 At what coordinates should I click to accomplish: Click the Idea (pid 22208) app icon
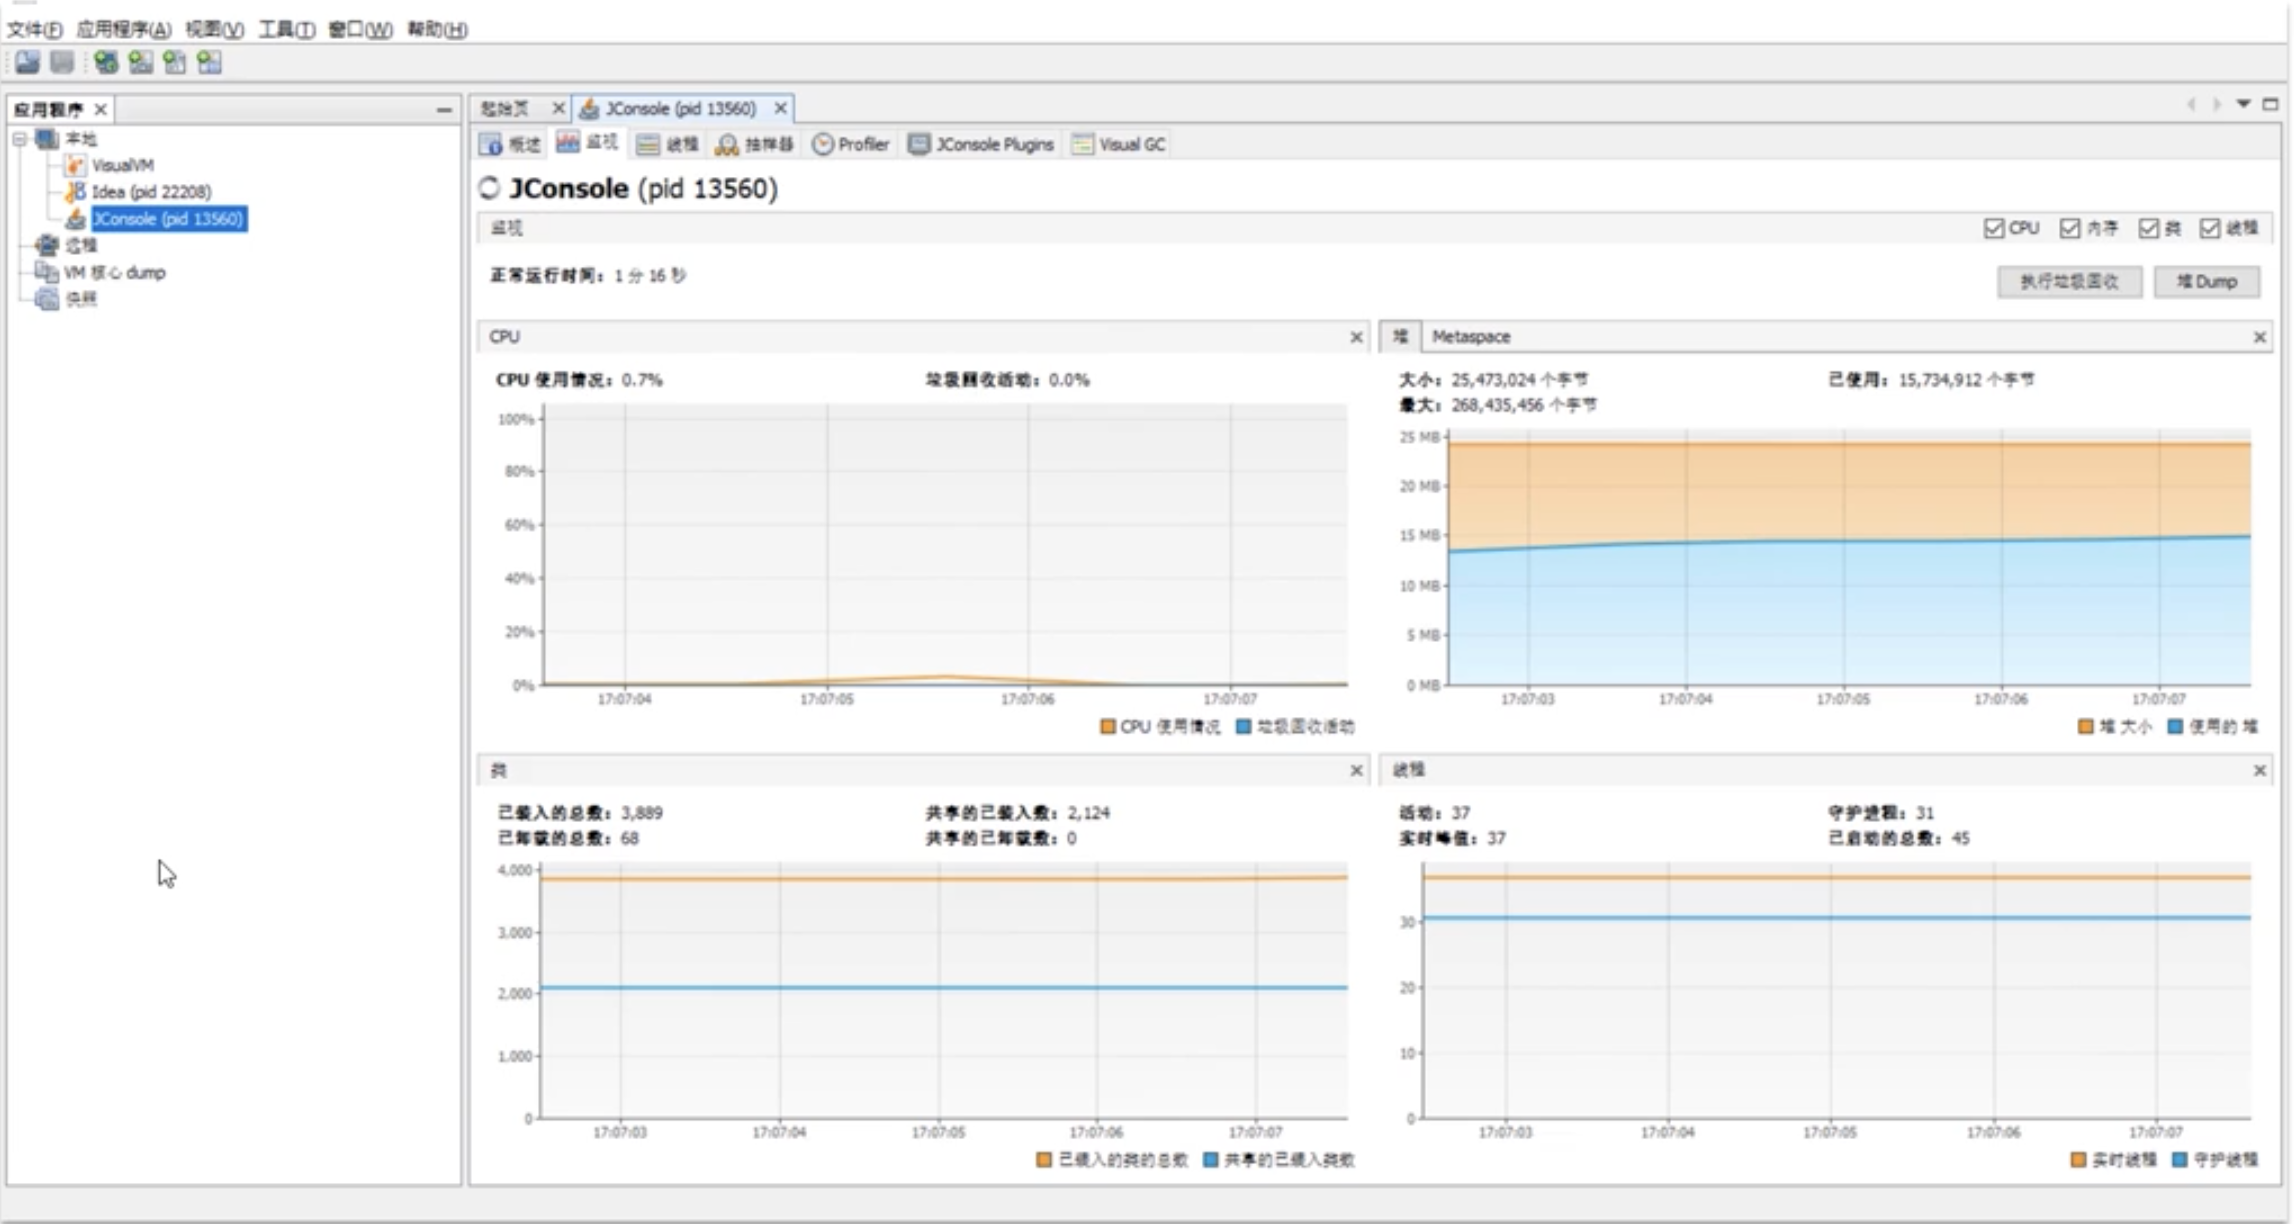(x=75, y=191)
